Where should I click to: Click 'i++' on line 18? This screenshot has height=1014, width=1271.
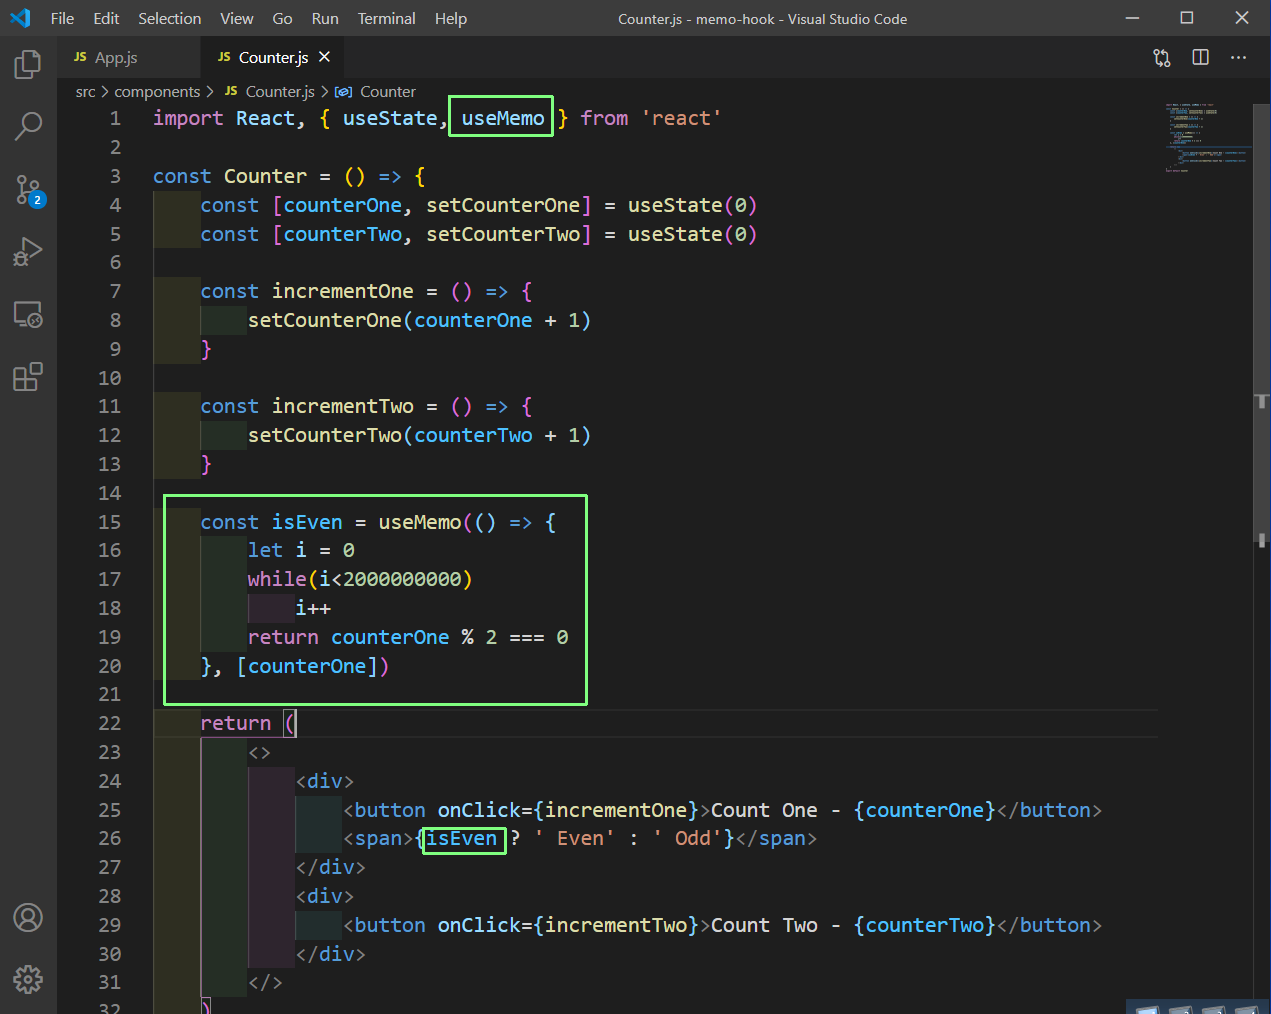tap(313, 608)
